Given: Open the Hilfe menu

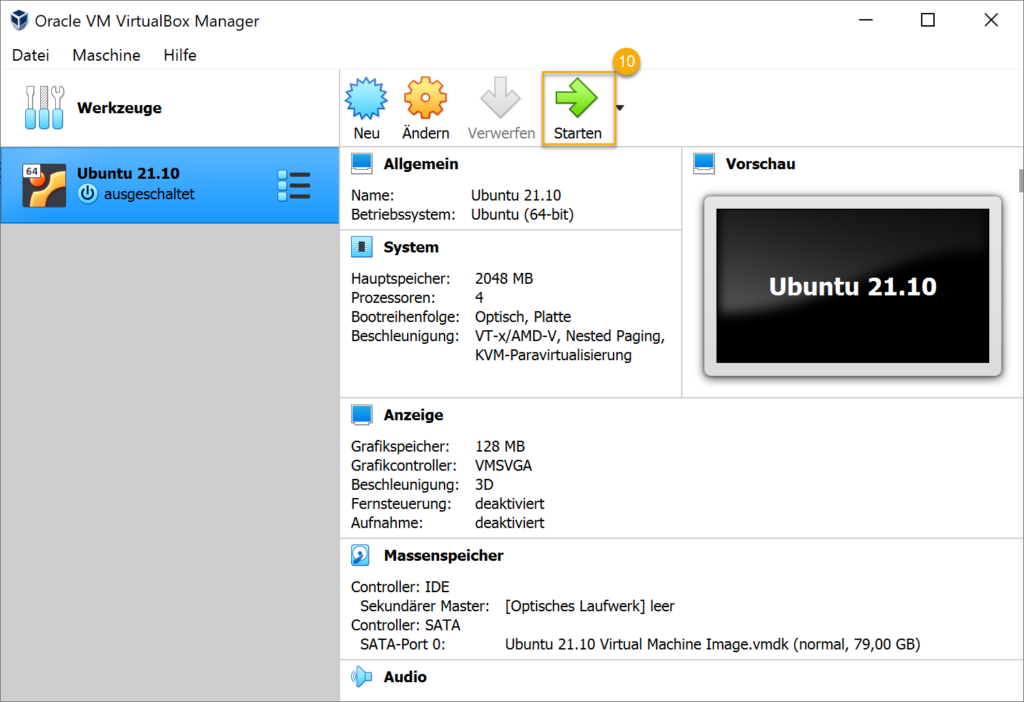Looking at the screenshot, I should [180, 56].
